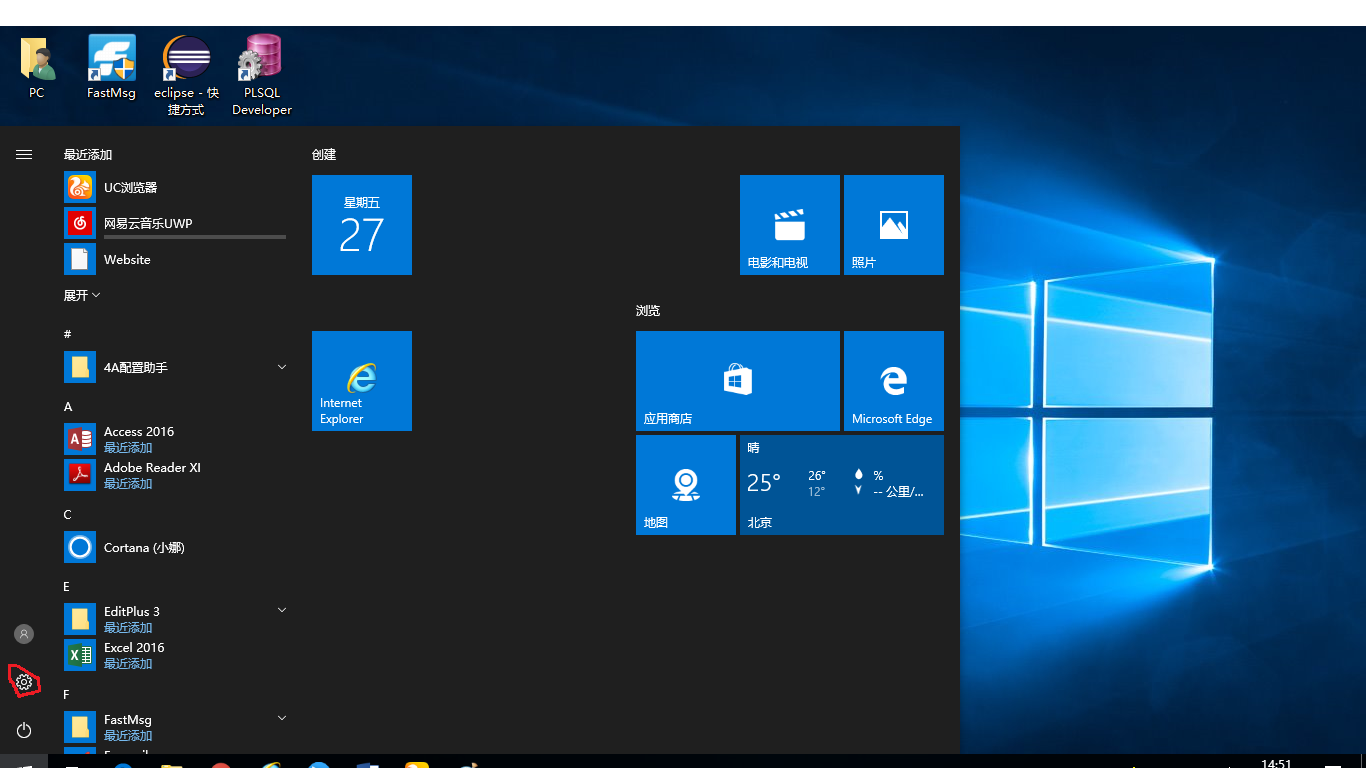This screenshot has height=768, width=1366.
Task: Open the 照片 photos tile
Action: click(894, 225)
